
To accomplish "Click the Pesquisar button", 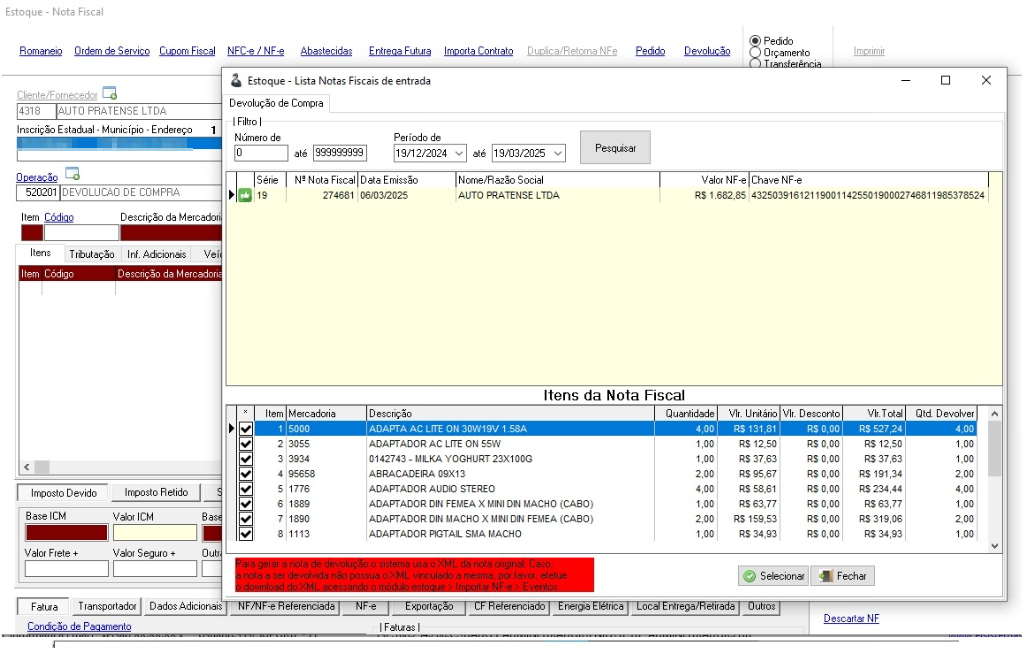I will (615, 148).
